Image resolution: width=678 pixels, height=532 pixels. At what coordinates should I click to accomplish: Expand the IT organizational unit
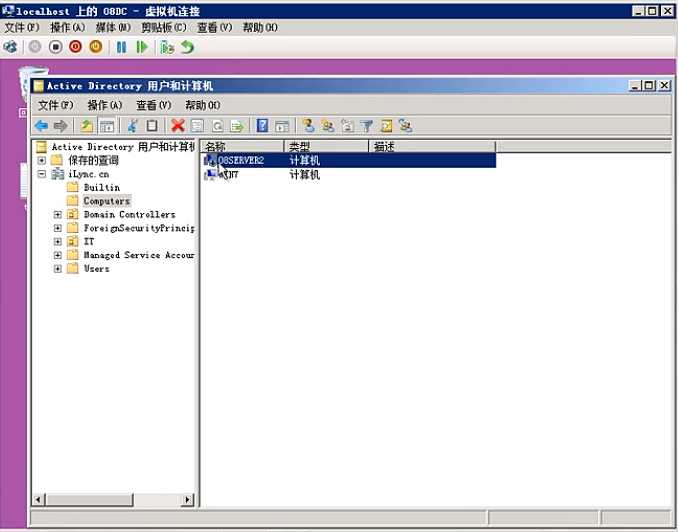(58, 241)
